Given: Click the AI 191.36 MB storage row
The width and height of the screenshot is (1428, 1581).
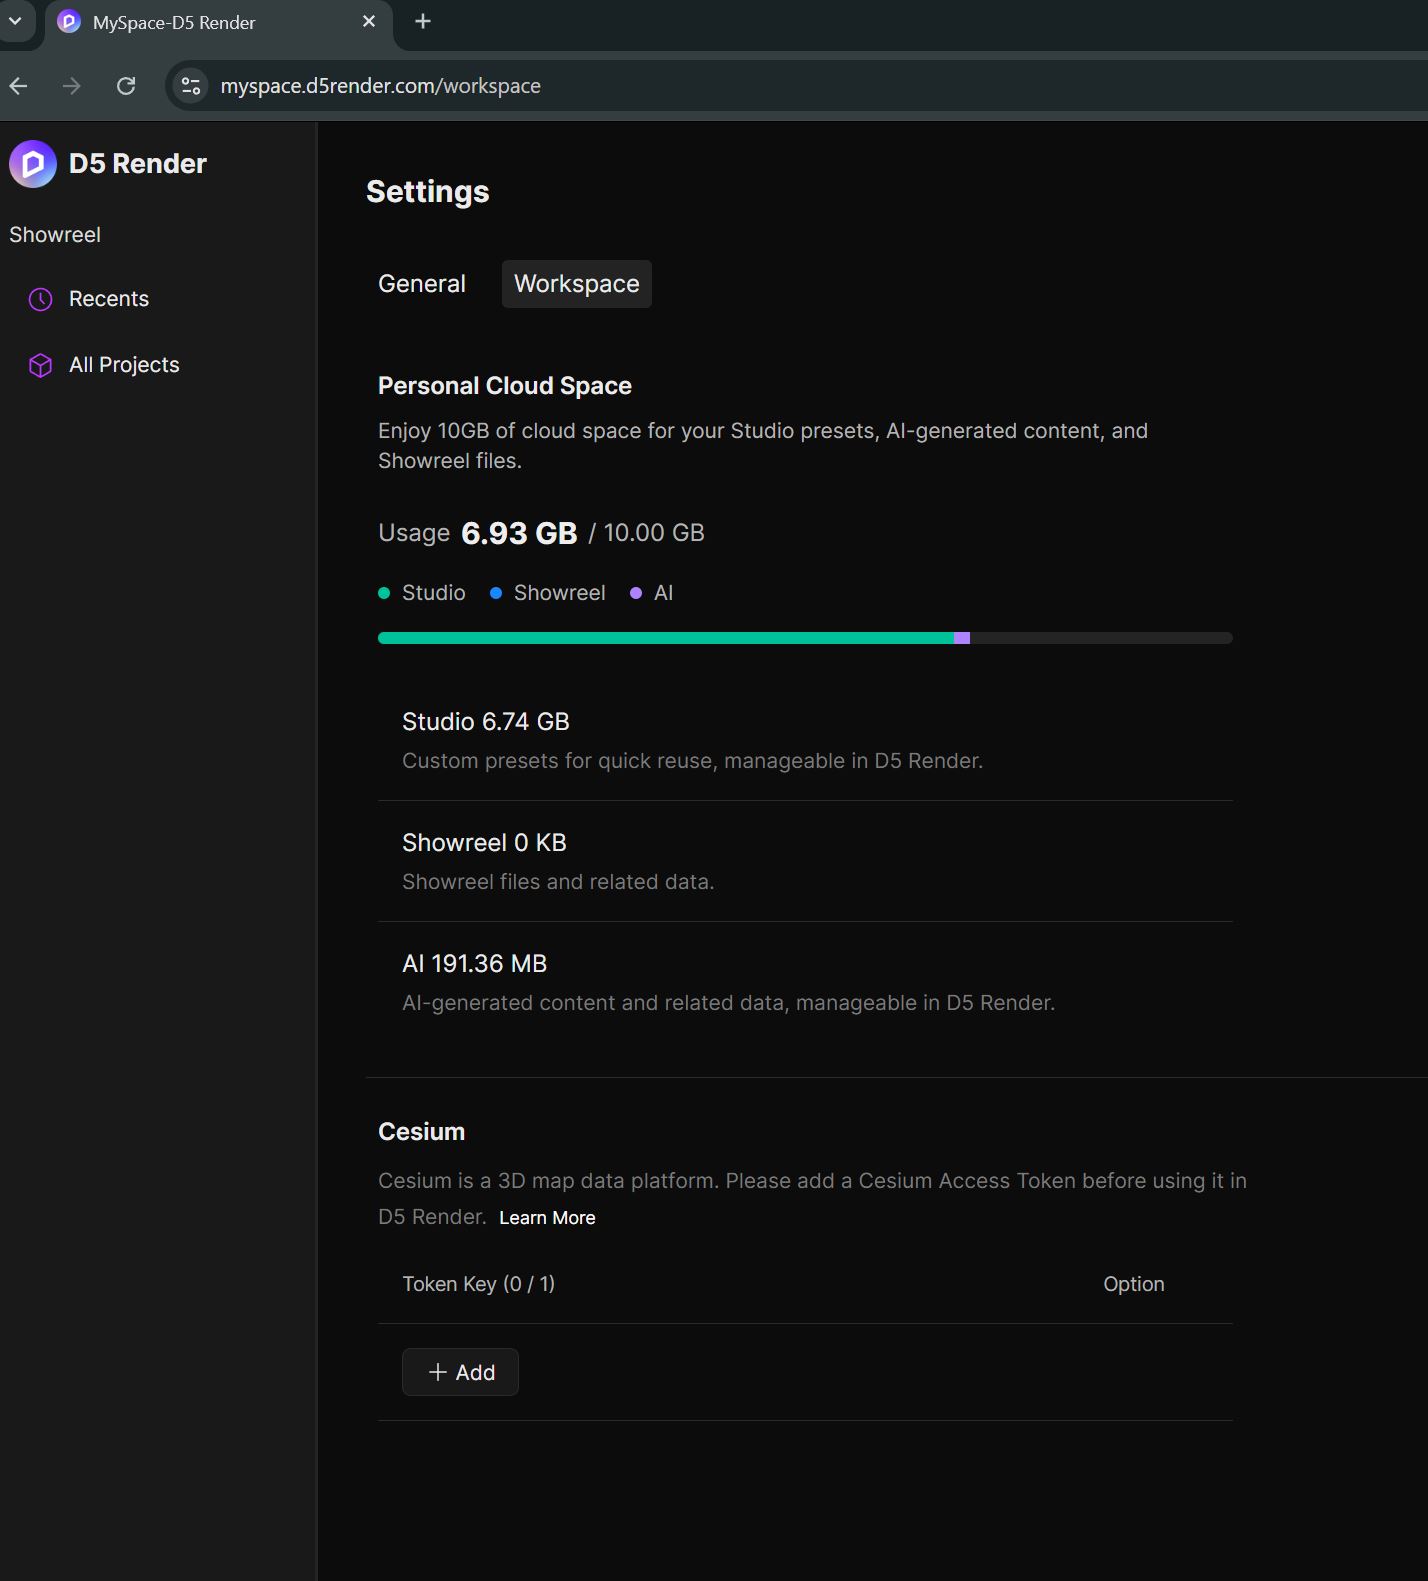Looking at the screenshot, I should coord(805,982).
